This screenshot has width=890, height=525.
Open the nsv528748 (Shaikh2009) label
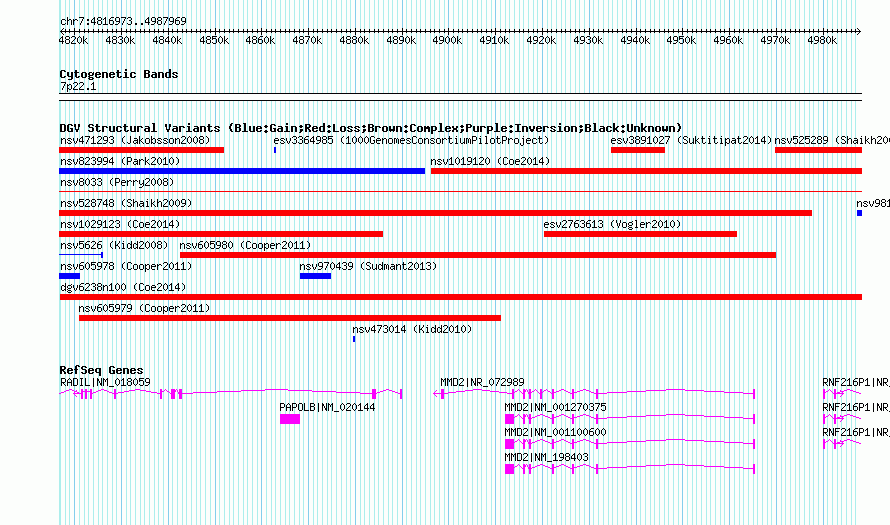126,203
